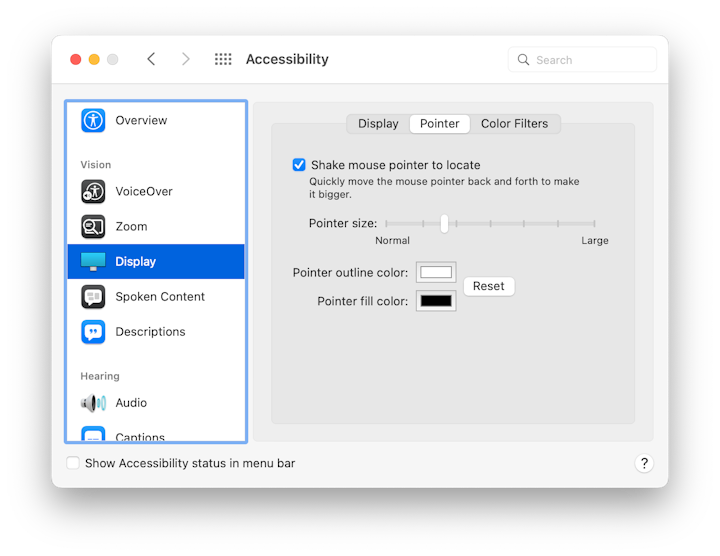Disable Shake mouse pointer to locate
The width and height of the screenshot is (720, 556).
(299, 165)
